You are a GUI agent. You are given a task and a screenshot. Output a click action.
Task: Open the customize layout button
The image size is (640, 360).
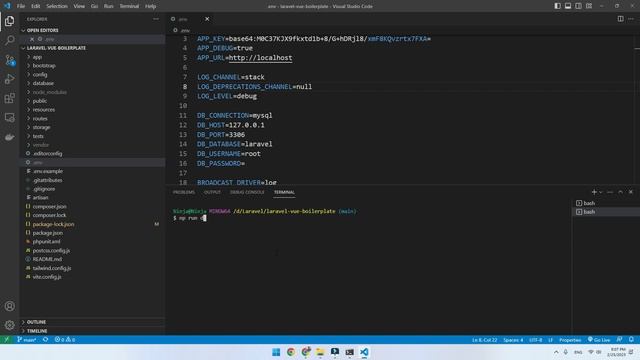[x=589, y=6]
